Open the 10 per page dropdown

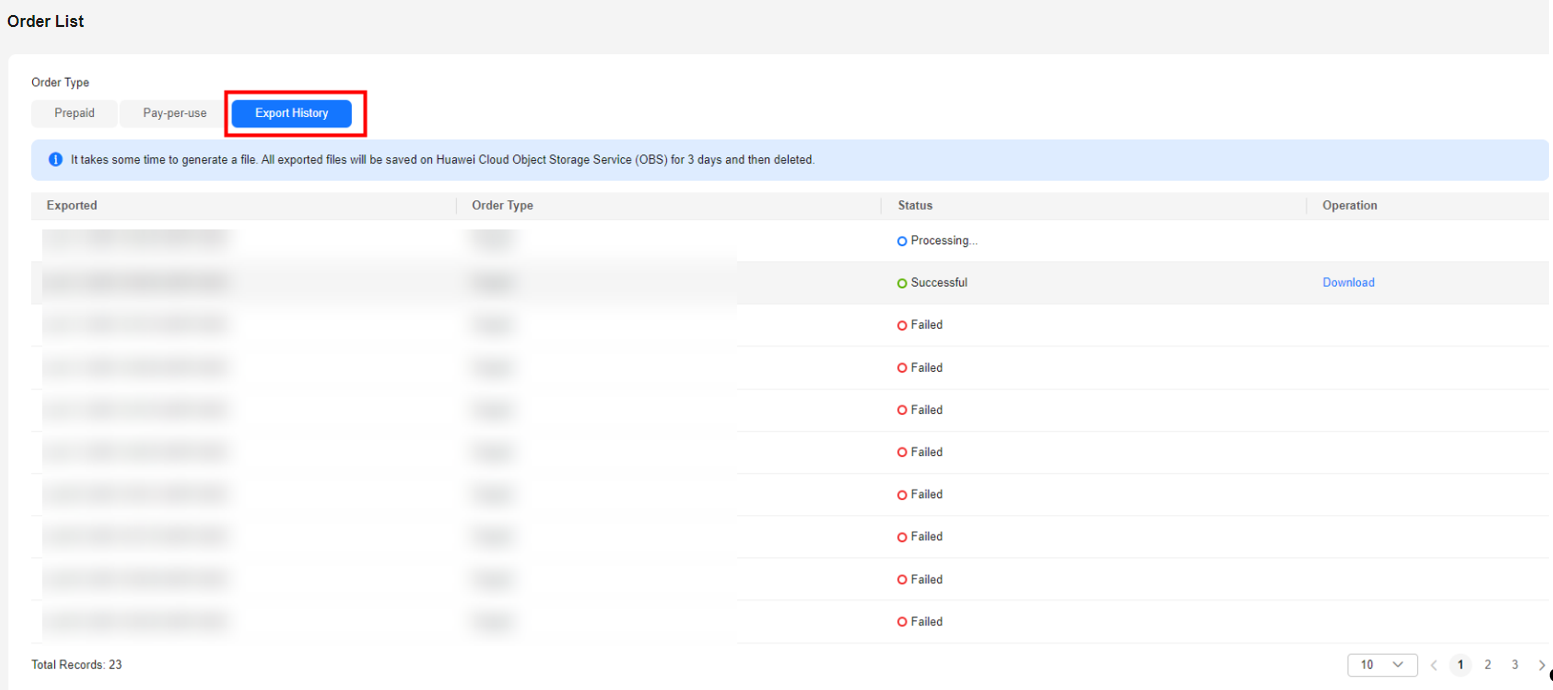click(1382, 665)
